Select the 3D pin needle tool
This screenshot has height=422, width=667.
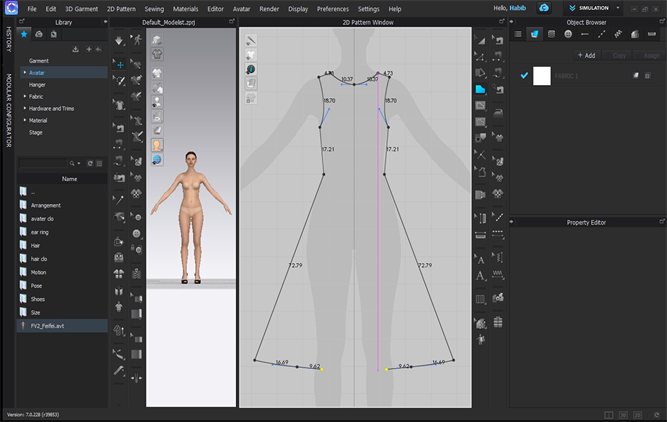[119, 199]
